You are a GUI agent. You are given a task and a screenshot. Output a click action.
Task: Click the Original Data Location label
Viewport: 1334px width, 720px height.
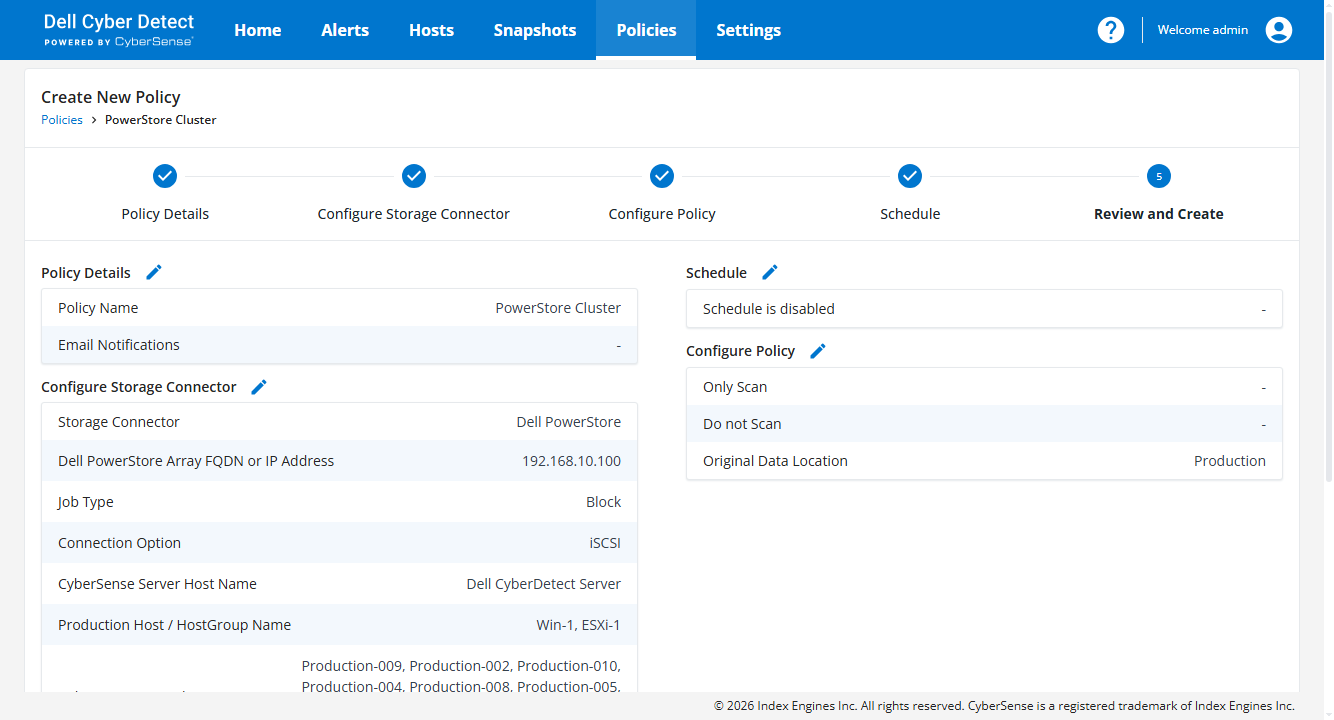(x=775, y=461)
